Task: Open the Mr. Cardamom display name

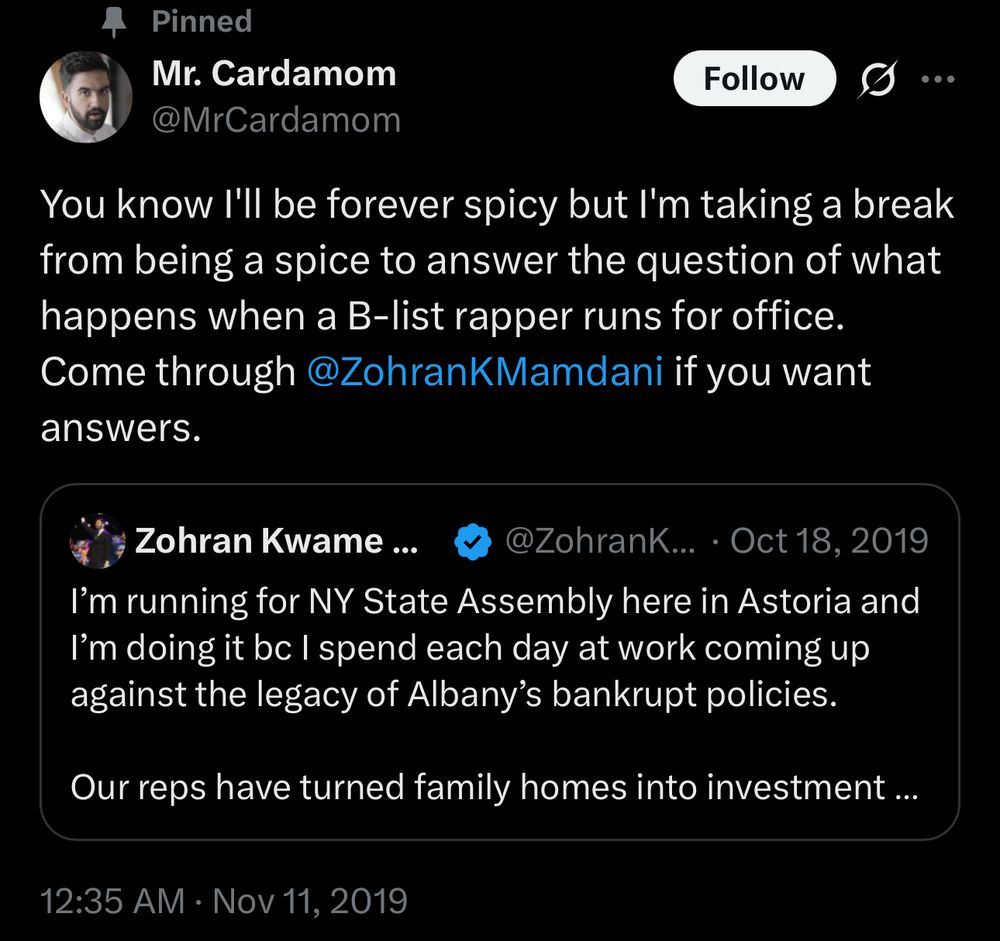Action: 274,73
